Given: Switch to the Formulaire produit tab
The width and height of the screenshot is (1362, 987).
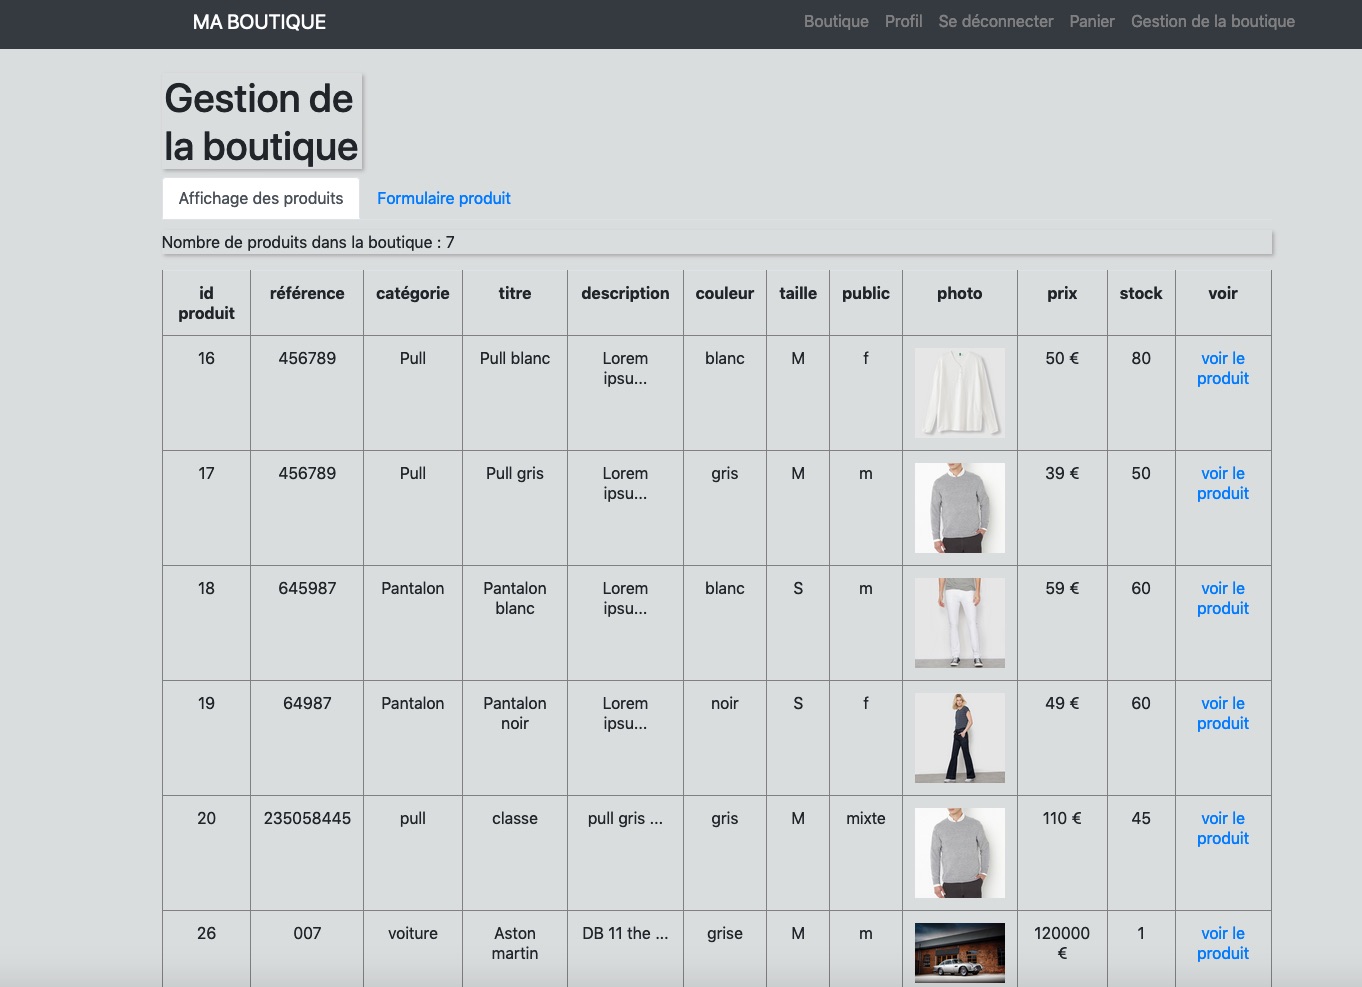Looking at the screenshot, I should pos(443,198).
